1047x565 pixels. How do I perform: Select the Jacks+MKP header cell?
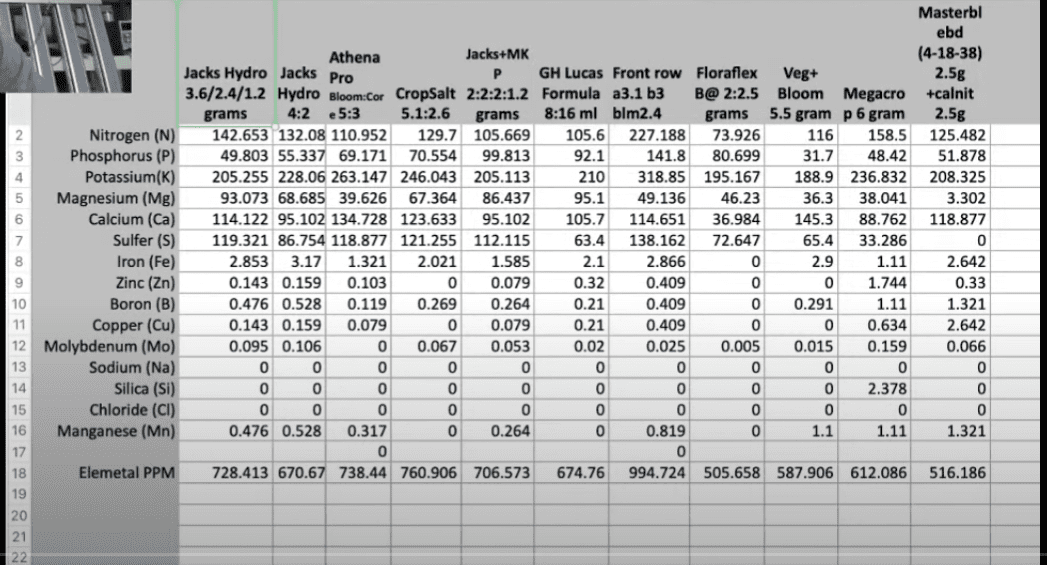497,62
